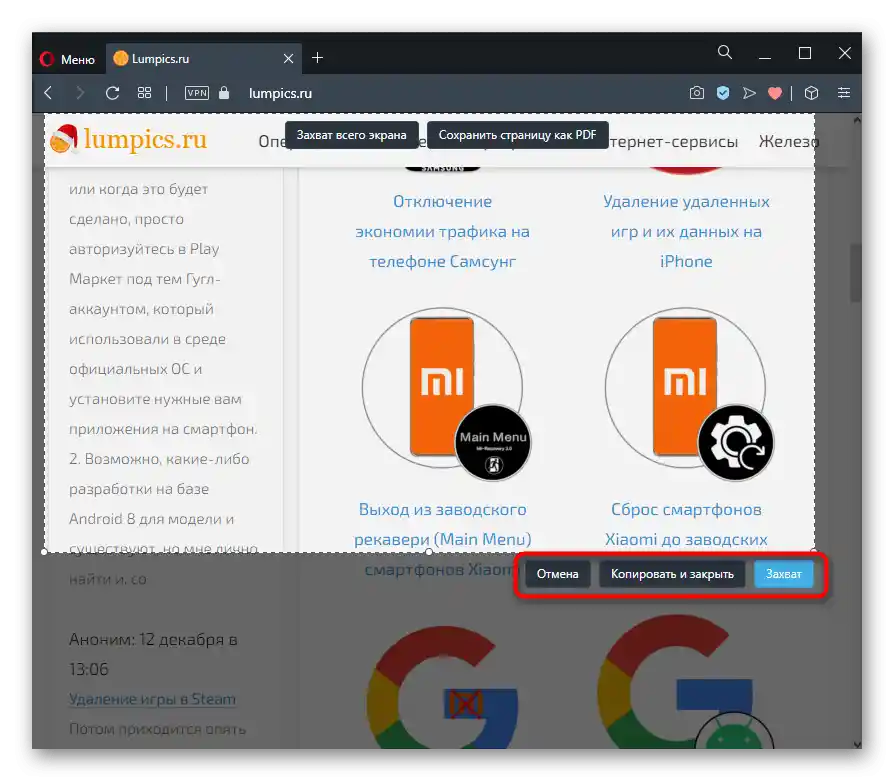Open the extensions cube icon

(811, 93)
